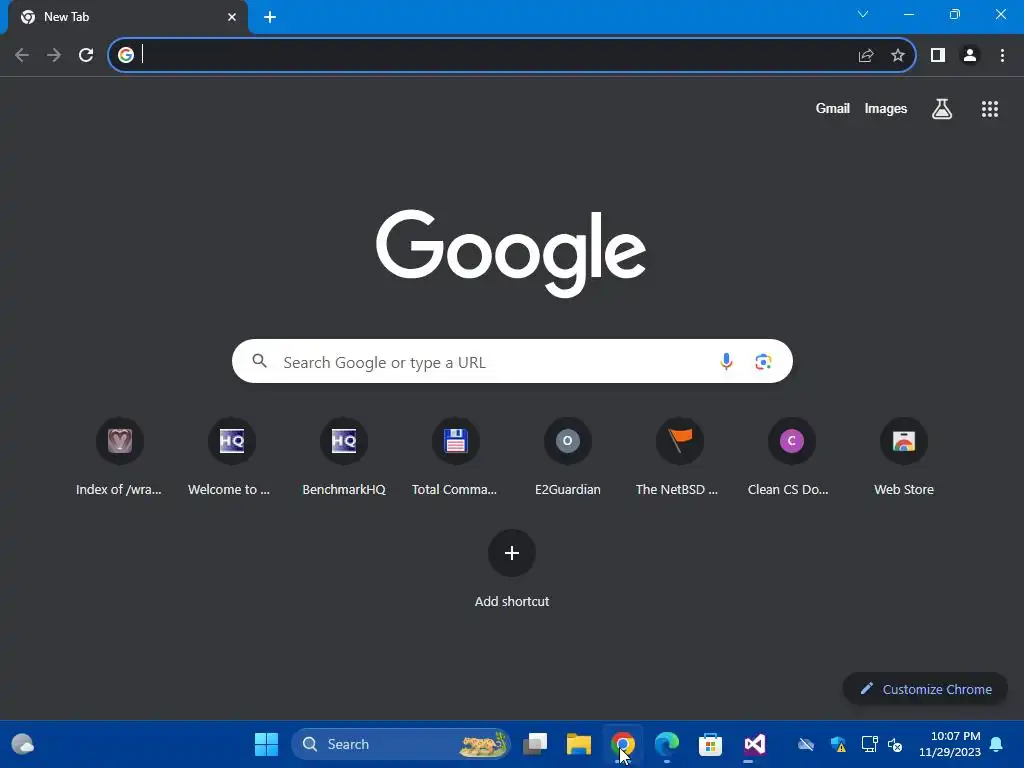Open the tab search dropdown arrow

[x=863, y=14]
